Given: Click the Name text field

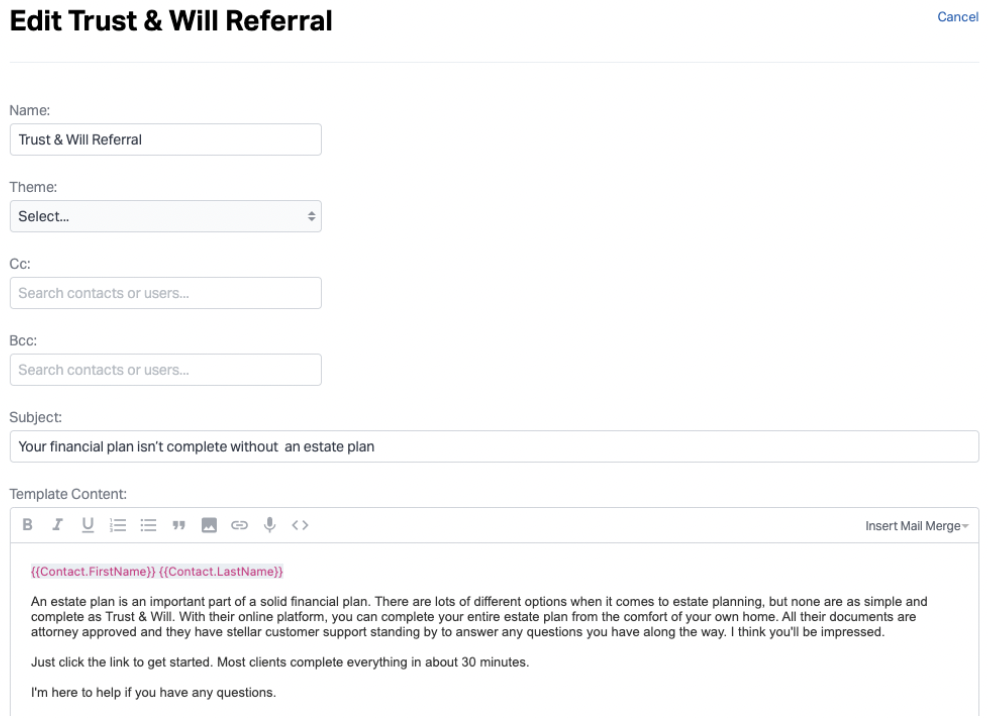Looking at the screenshot, I should coord(165,140).
